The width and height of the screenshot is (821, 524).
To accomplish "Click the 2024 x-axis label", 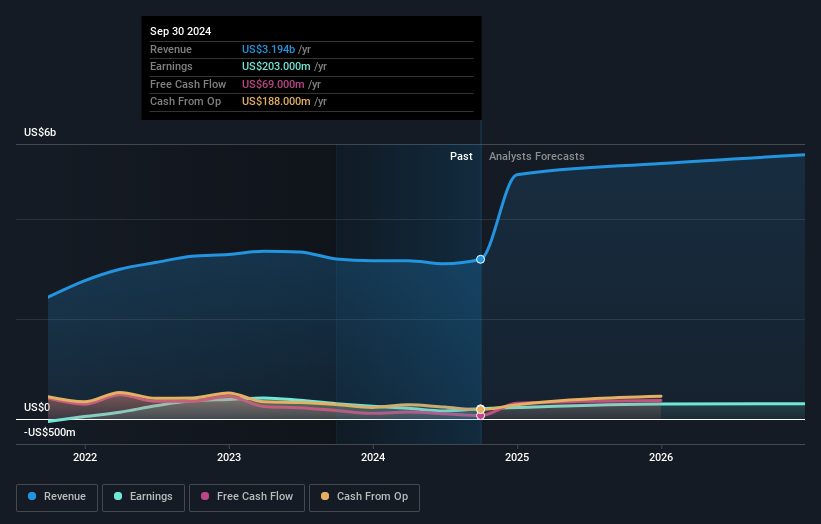I will click(373, 457).
